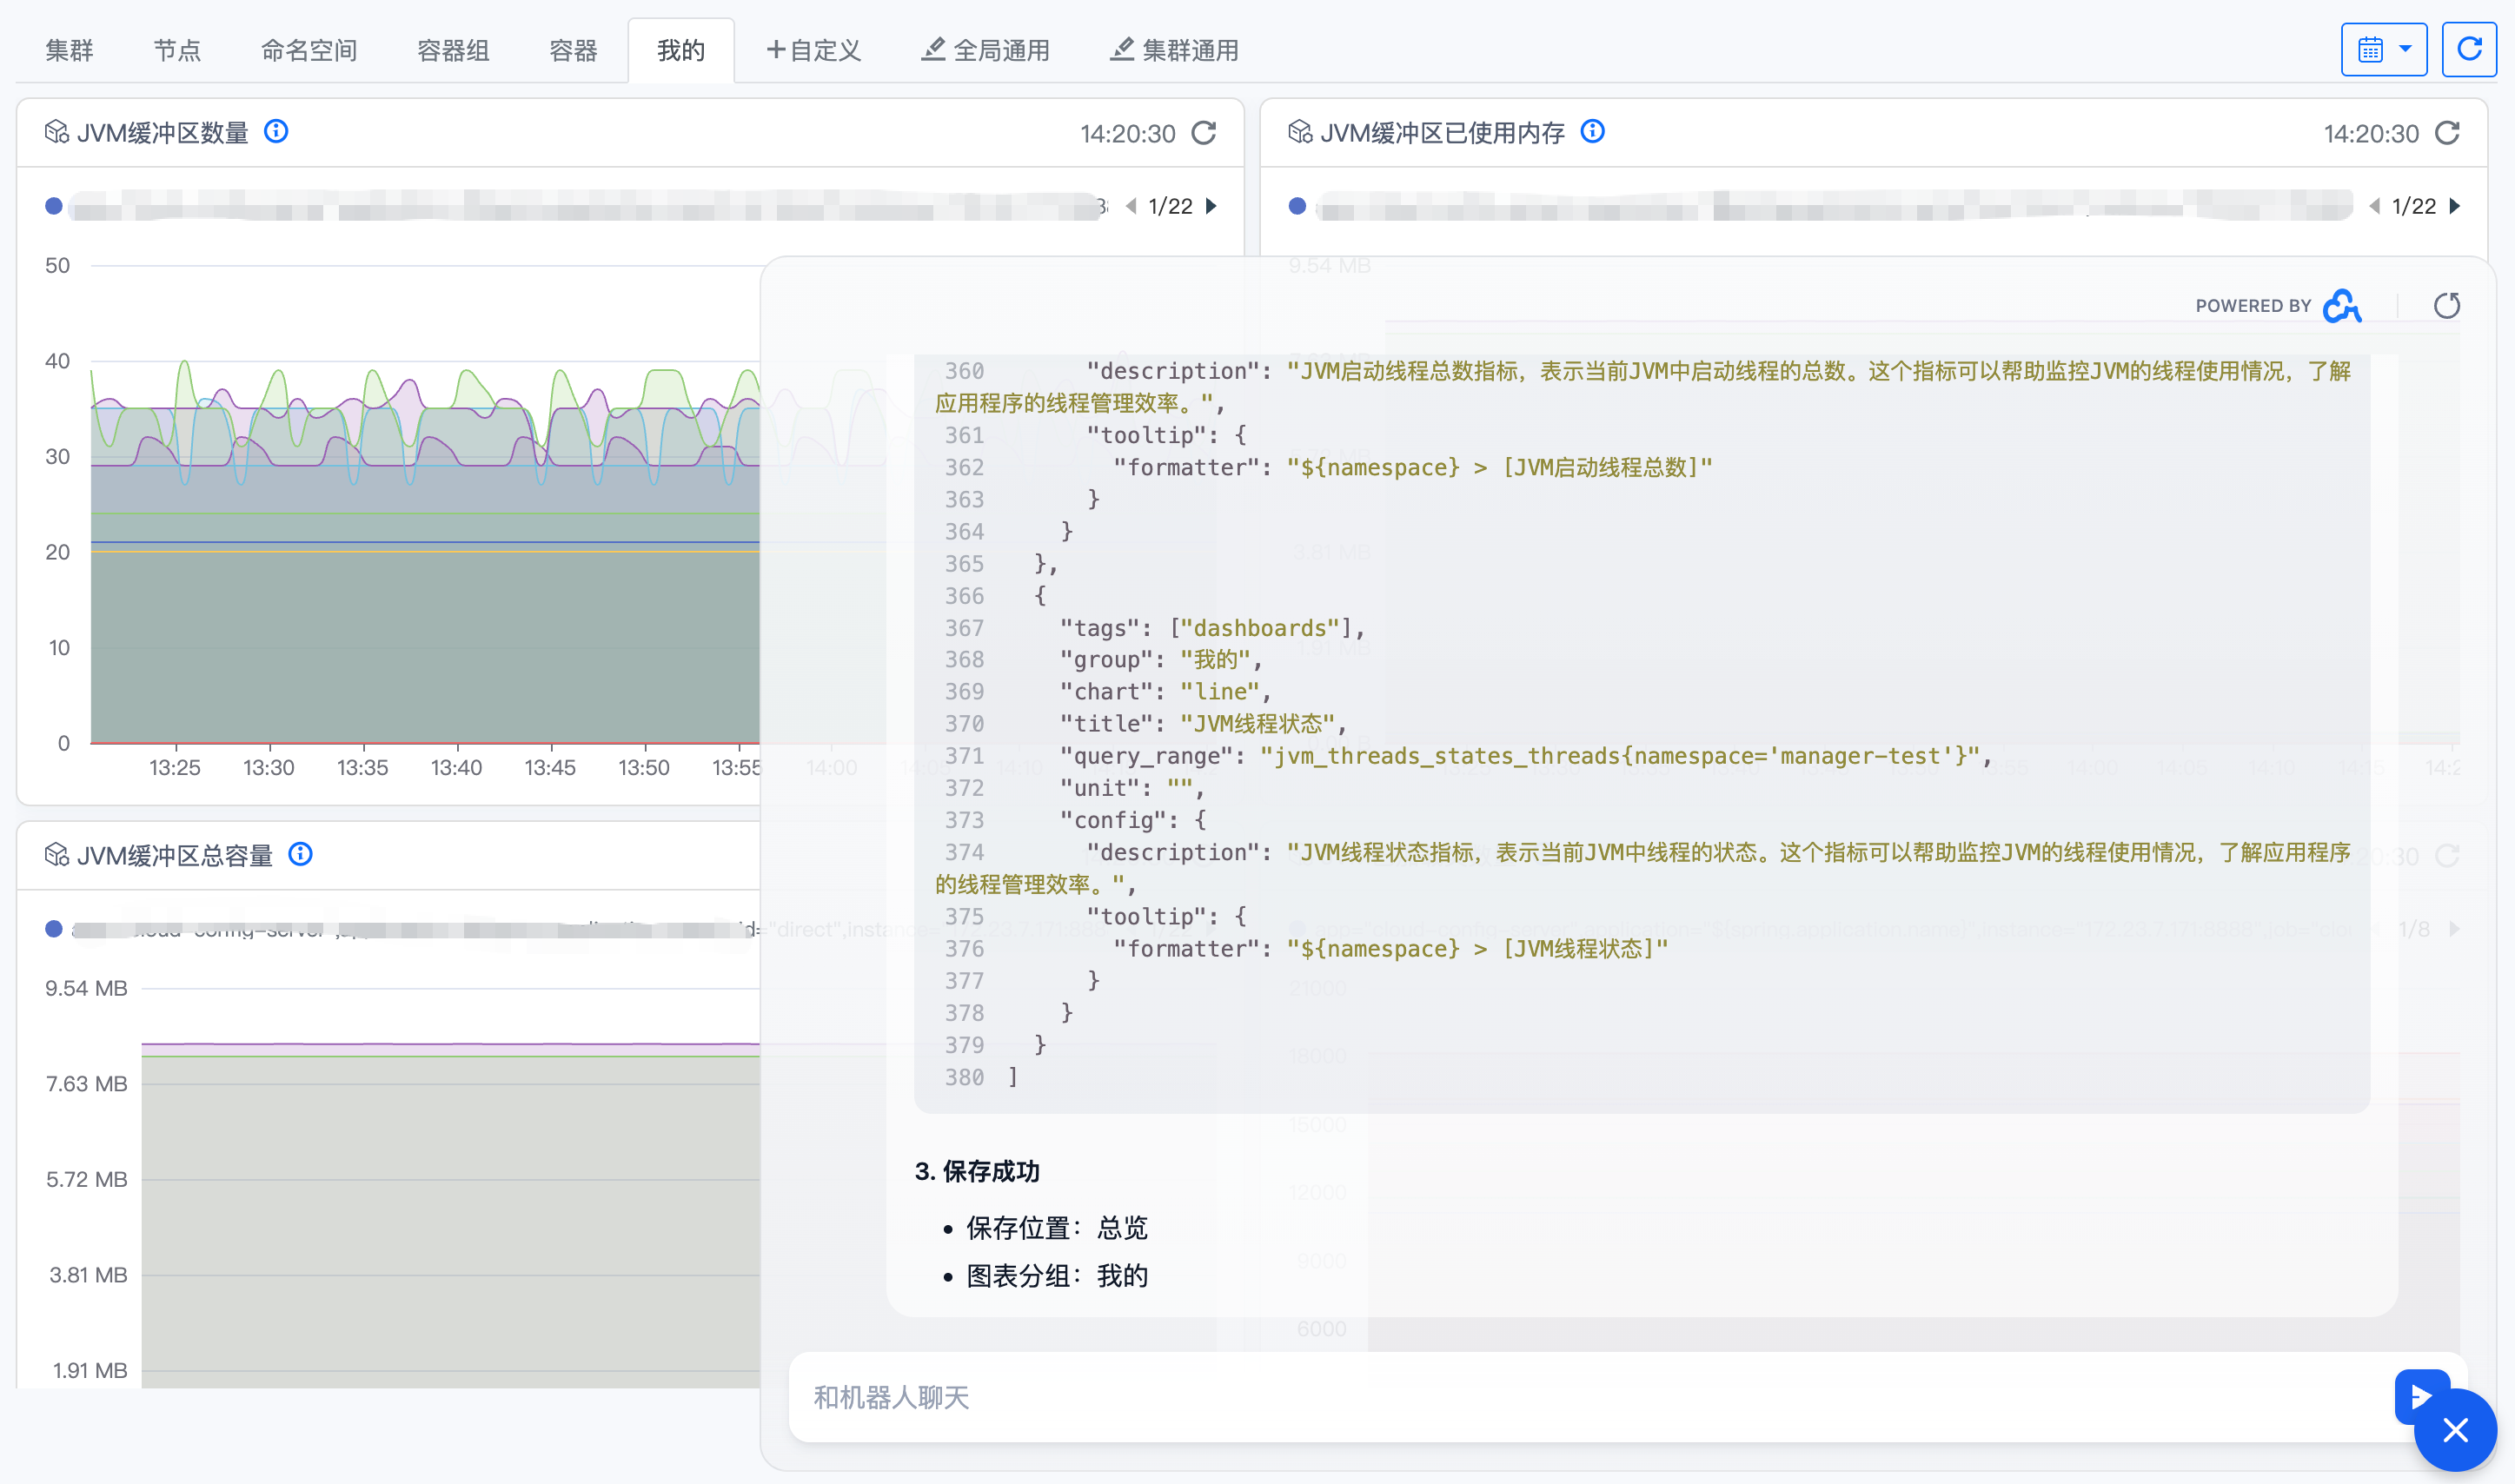Screen dimensions: 2515x1484
Task: Refresh the JVM缓冲区已使用内存 panel
Action: (x=2447, y=133)
